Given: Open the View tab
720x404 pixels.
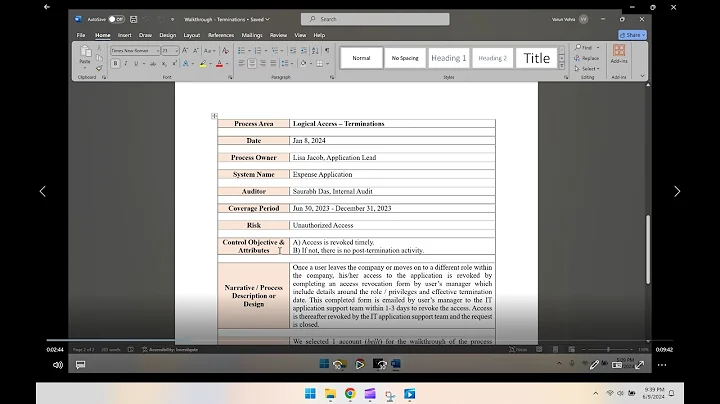Looking at the screenshot, I should pos(300,35).
